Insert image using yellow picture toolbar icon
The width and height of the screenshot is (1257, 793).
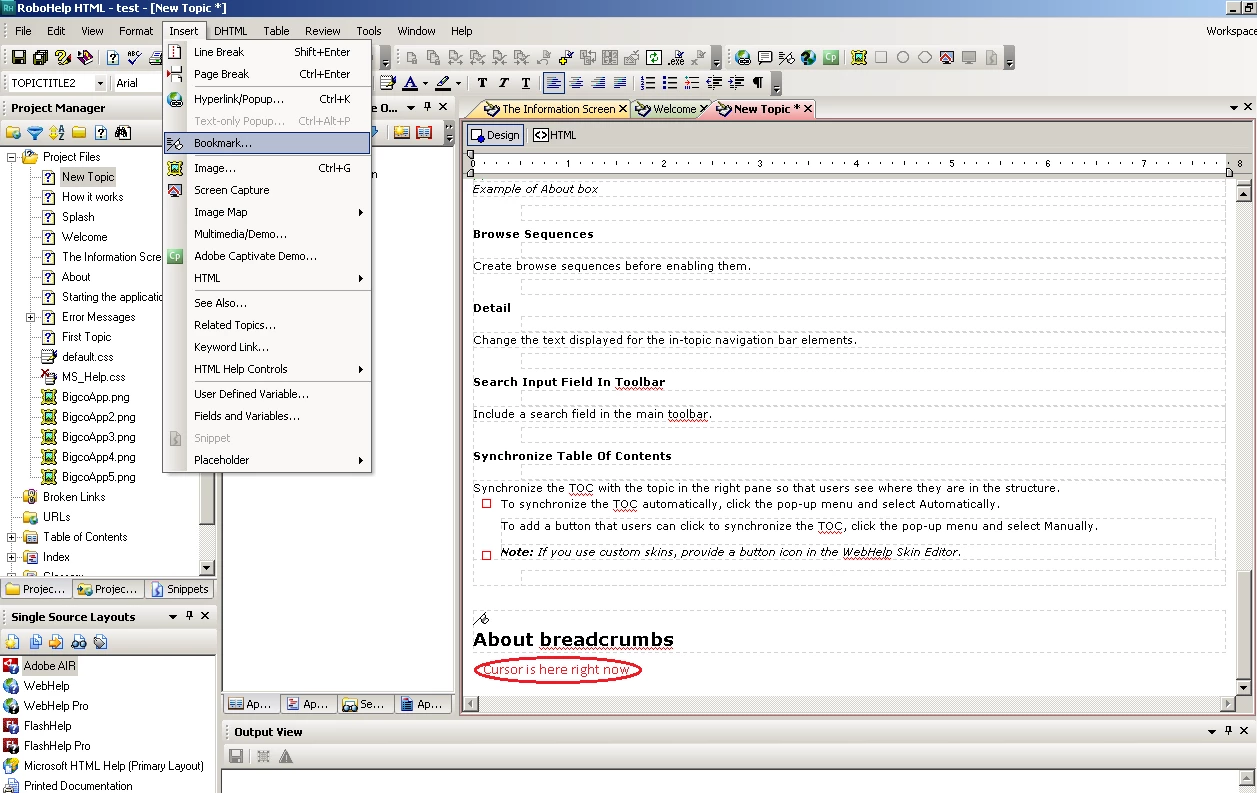tap(859, 58)
